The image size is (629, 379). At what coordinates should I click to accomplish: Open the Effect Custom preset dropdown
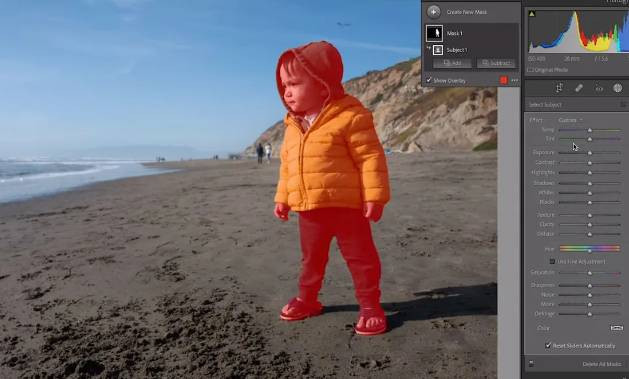tap(570, 120)
